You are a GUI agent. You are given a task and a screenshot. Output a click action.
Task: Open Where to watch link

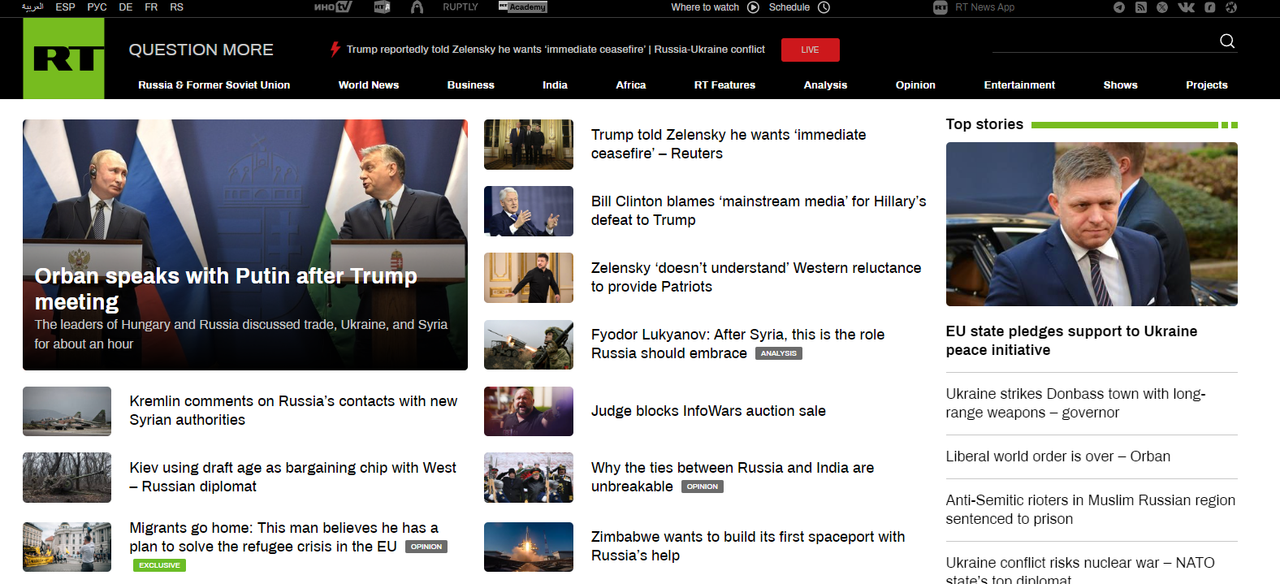click(x=705, y=7)
